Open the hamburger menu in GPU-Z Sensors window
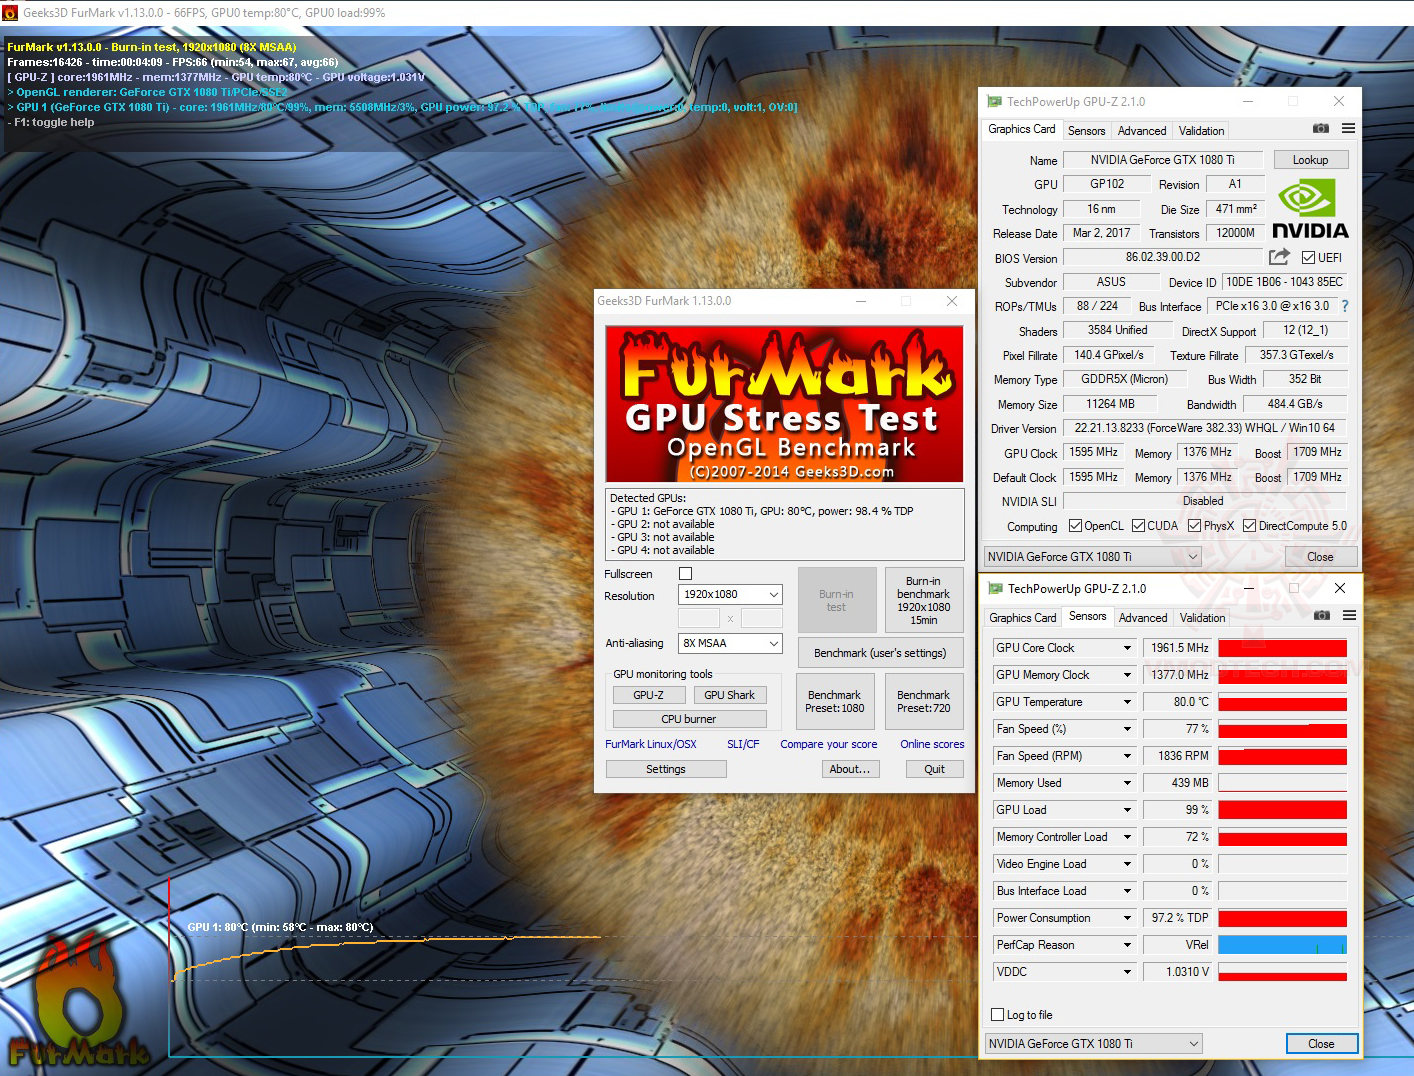 1349,616
